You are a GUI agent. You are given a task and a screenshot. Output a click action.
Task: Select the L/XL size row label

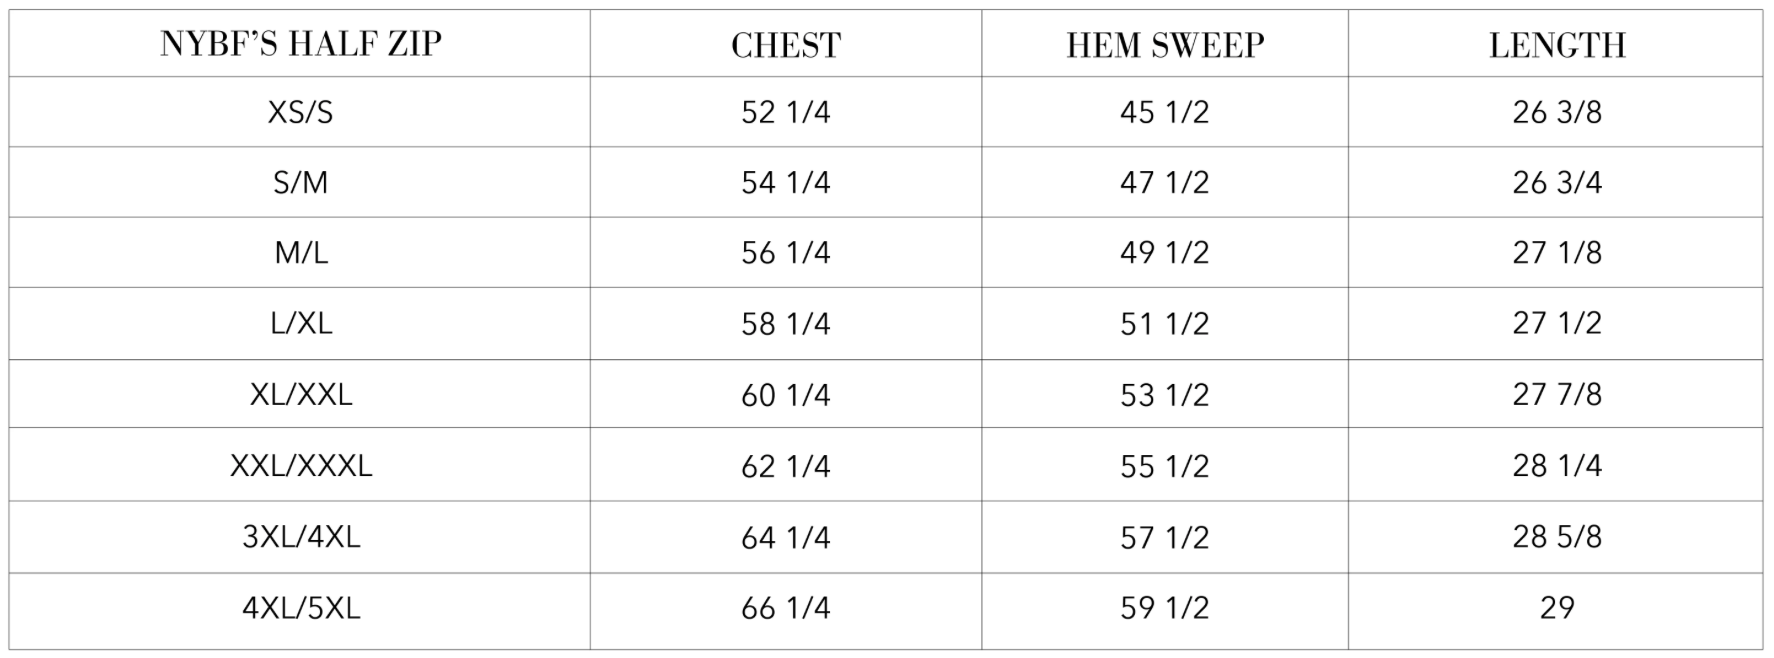301,323
